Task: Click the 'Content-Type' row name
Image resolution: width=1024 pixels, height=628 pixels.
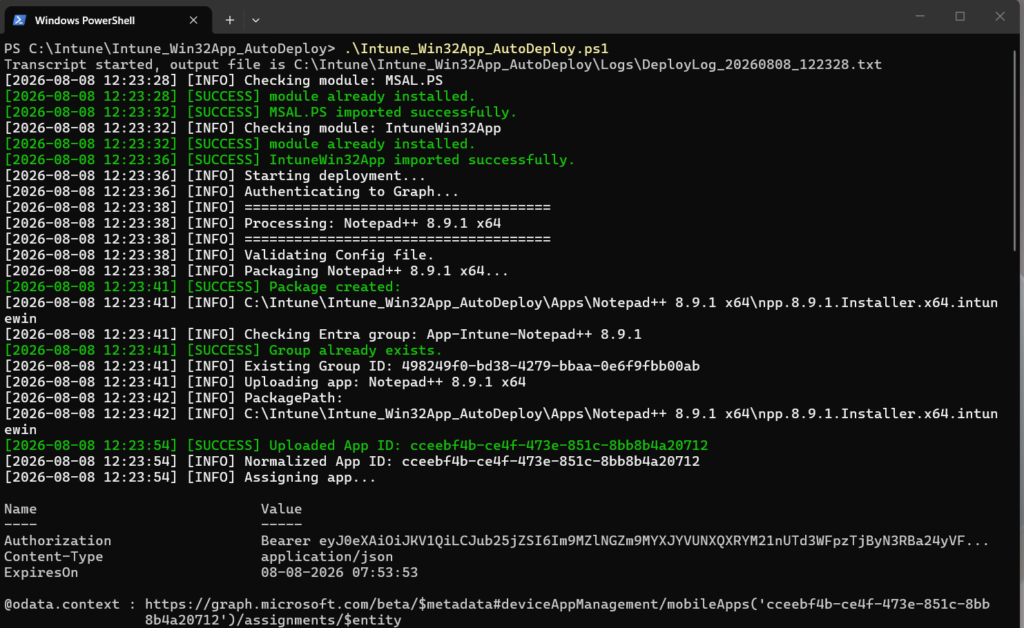Action: coord(54,556)
